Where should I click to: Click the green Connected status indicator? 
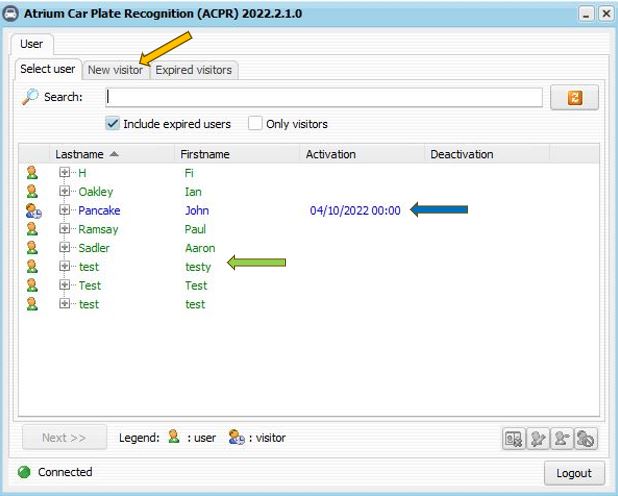pyautogui.click(x=24, y=472)
